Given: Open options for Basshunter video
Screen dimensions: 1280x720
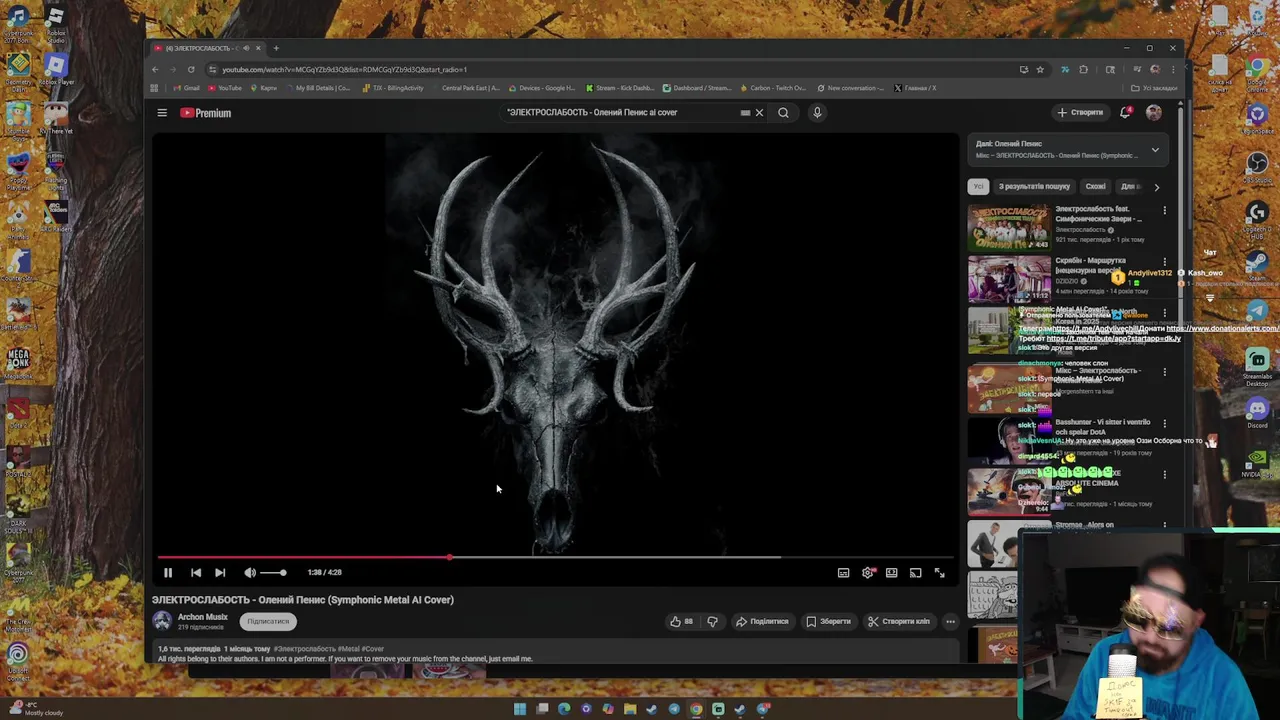Looking at the screenshot, I should tap(1164, 423).
